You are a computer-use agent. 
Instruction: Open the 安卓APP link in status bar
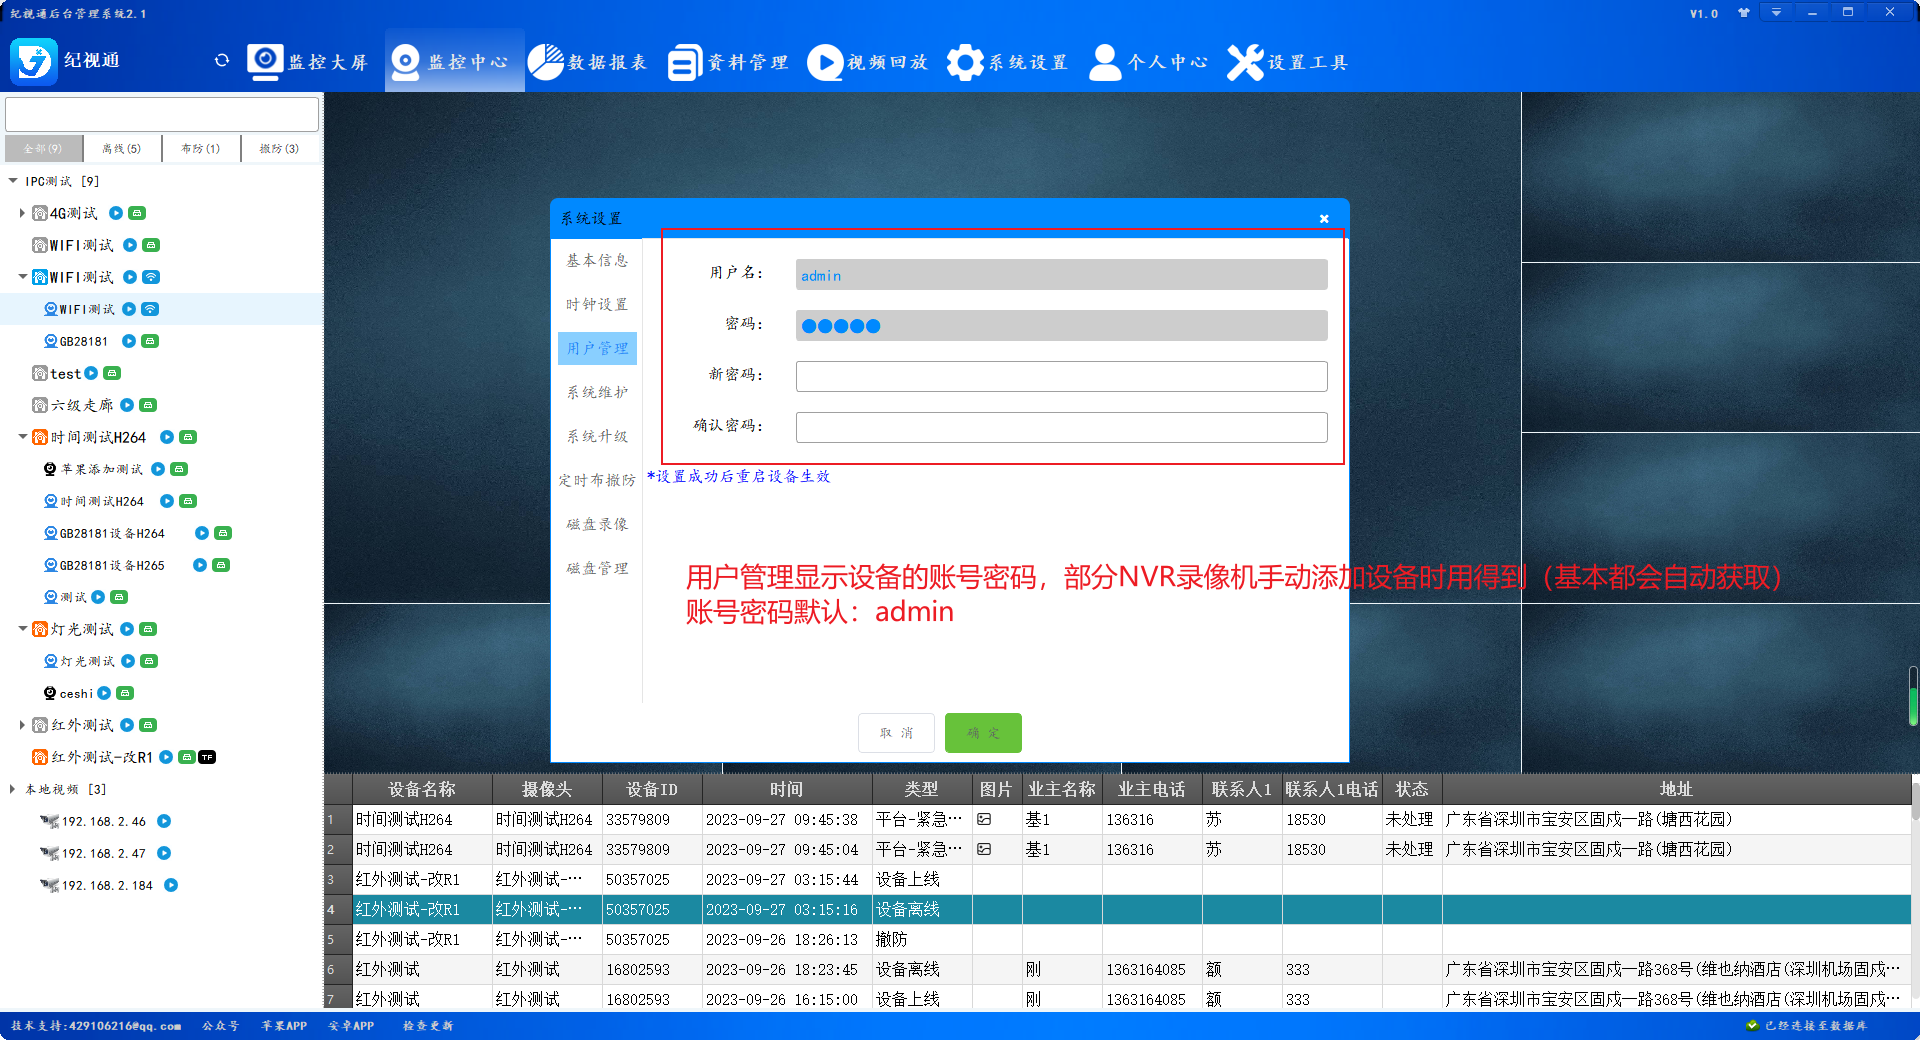pos(351,1026)
